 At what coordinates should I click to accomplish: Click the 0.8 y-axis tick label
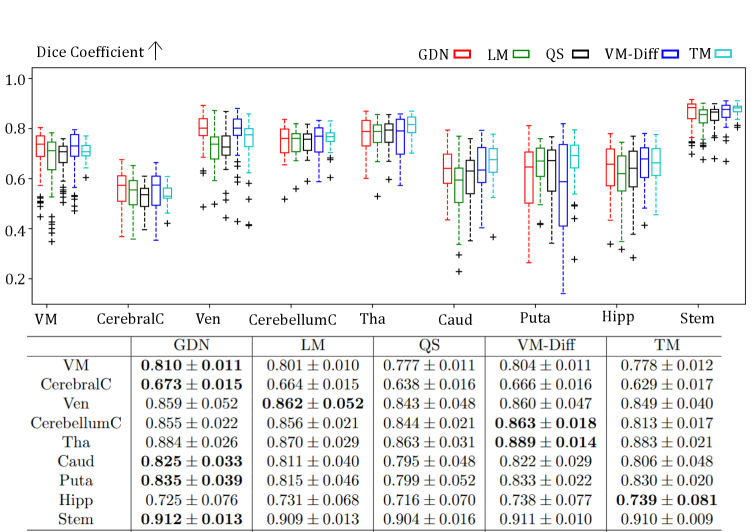15,129
